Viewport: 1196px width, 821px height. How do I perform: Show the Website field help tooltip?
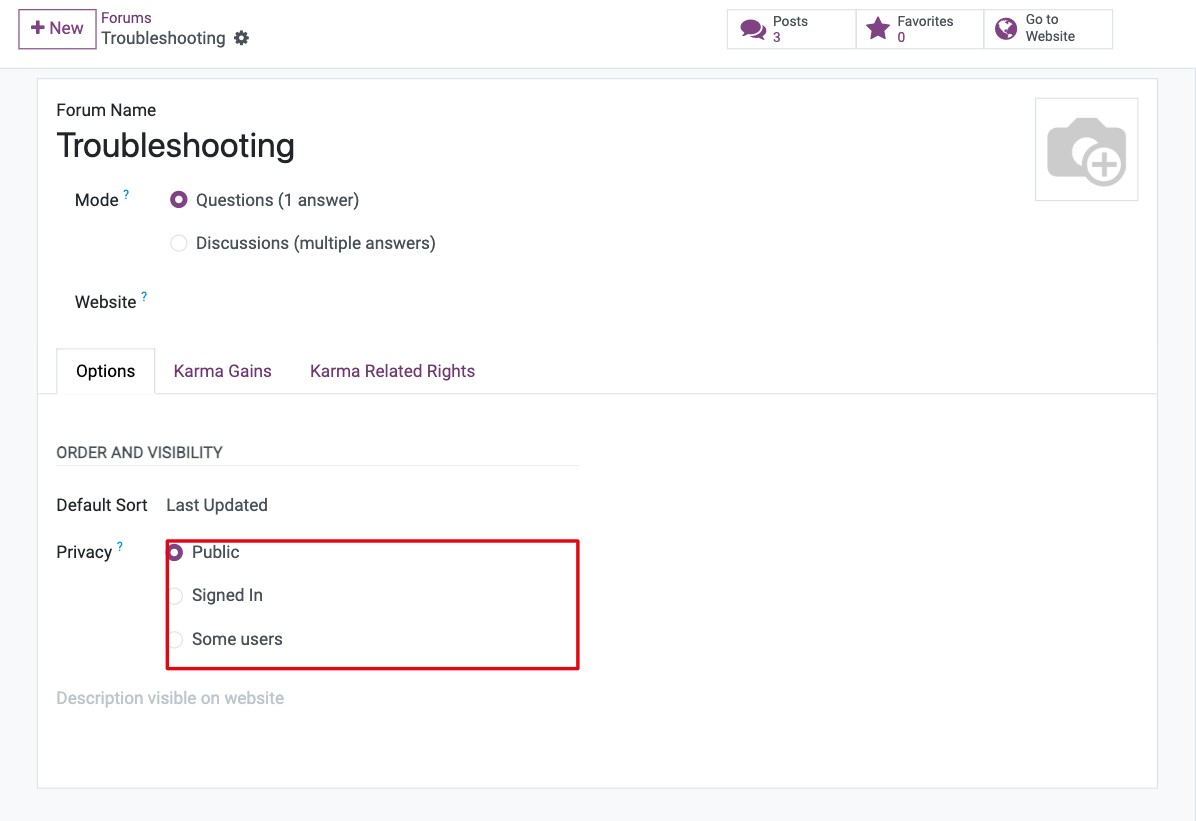[x=144, y=296]
